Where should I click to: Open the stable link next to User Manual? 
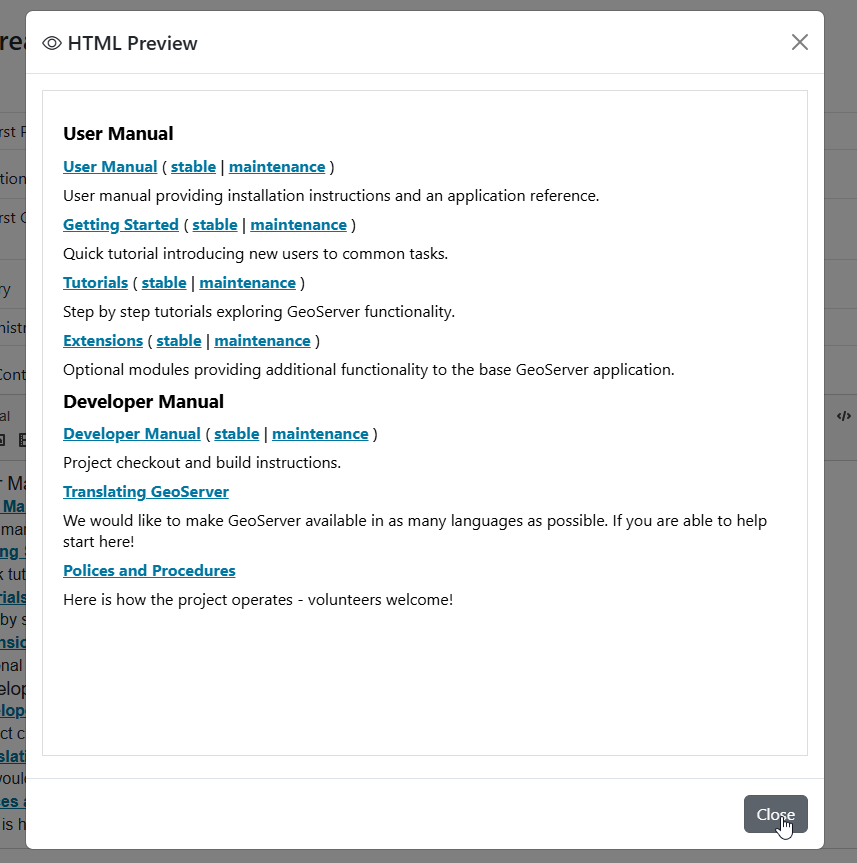tap(193, 167)
